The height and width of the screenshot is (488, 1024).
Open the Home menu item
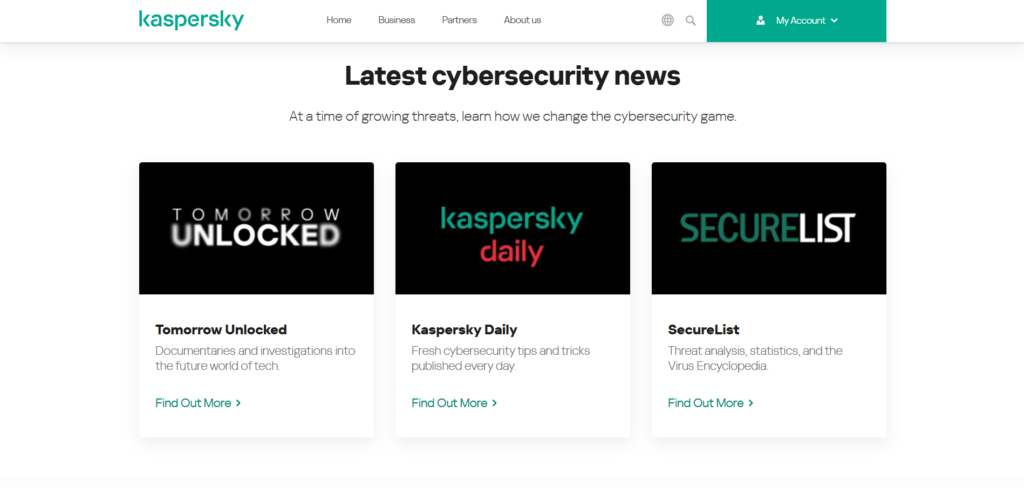339,20
